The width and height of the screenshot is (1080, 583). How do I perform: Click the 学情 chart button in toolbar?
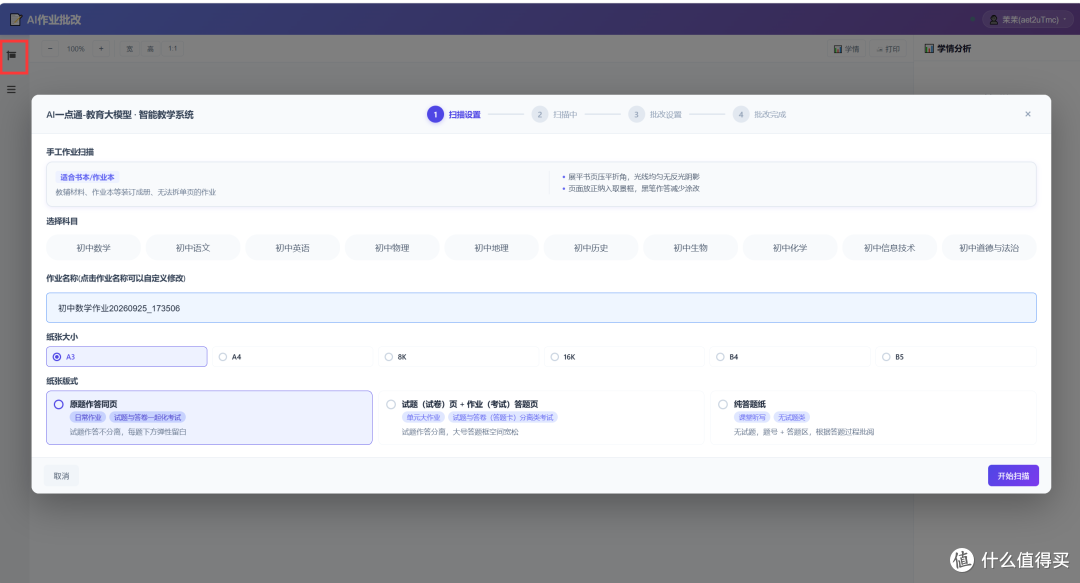point(847,49)
